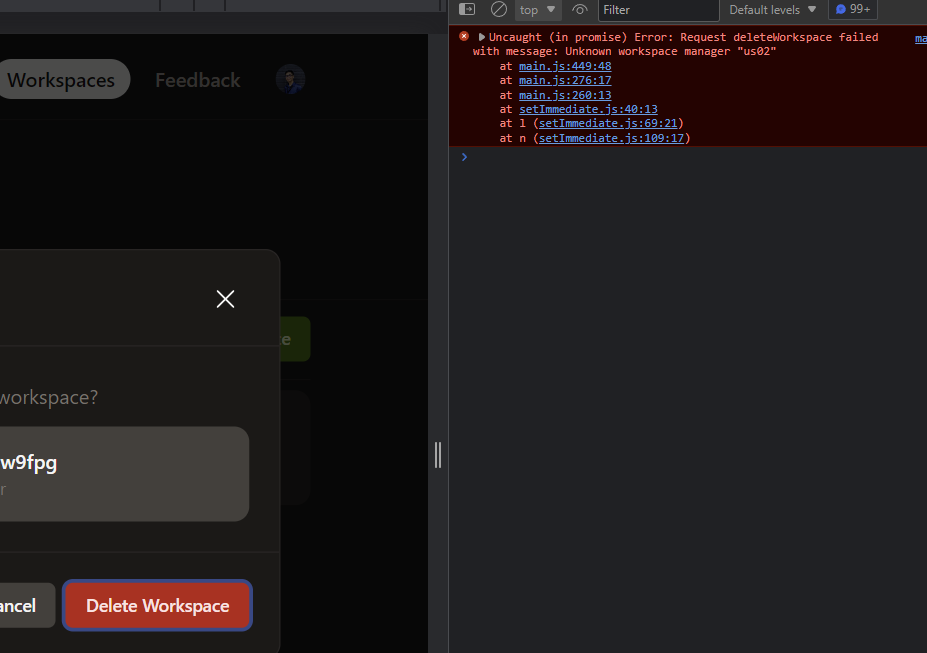Clear the DevTools console
This screenshot has height=653, width=927.
(499, 9)
